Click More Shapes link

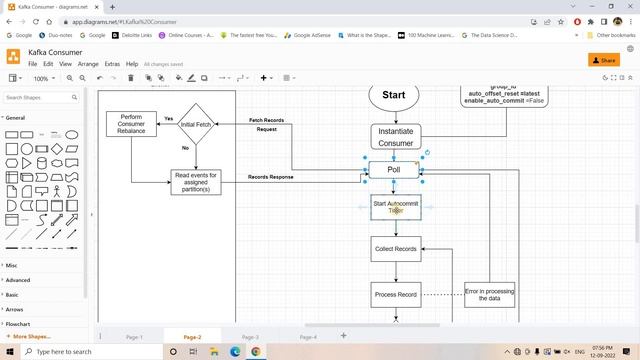pyautogui.click(x=29, y=336)
